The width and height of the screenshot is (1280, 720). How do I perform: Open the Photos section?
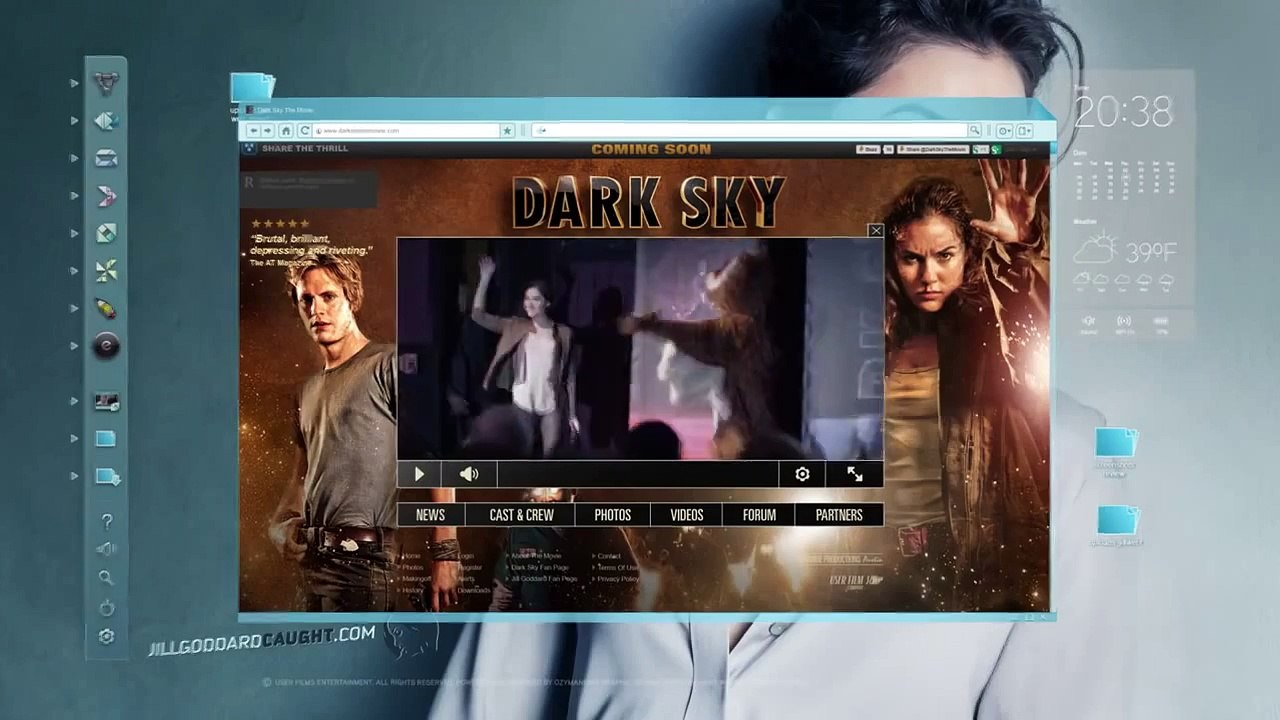[613, 515]
